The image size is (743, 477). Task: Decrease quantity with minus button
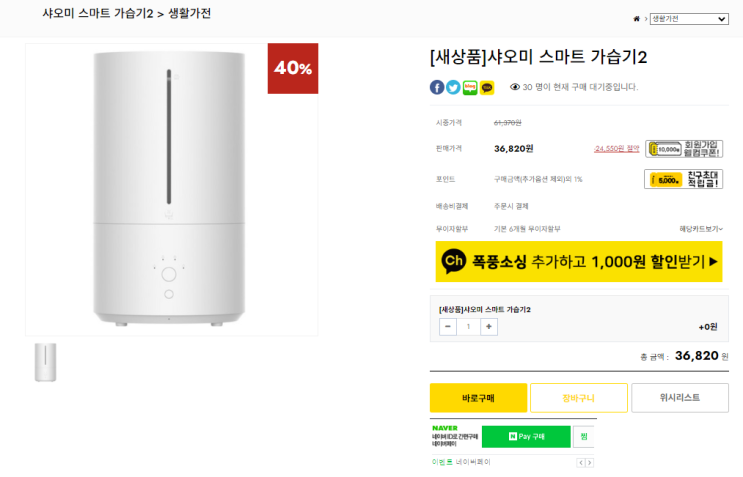[x=447, y=326]
